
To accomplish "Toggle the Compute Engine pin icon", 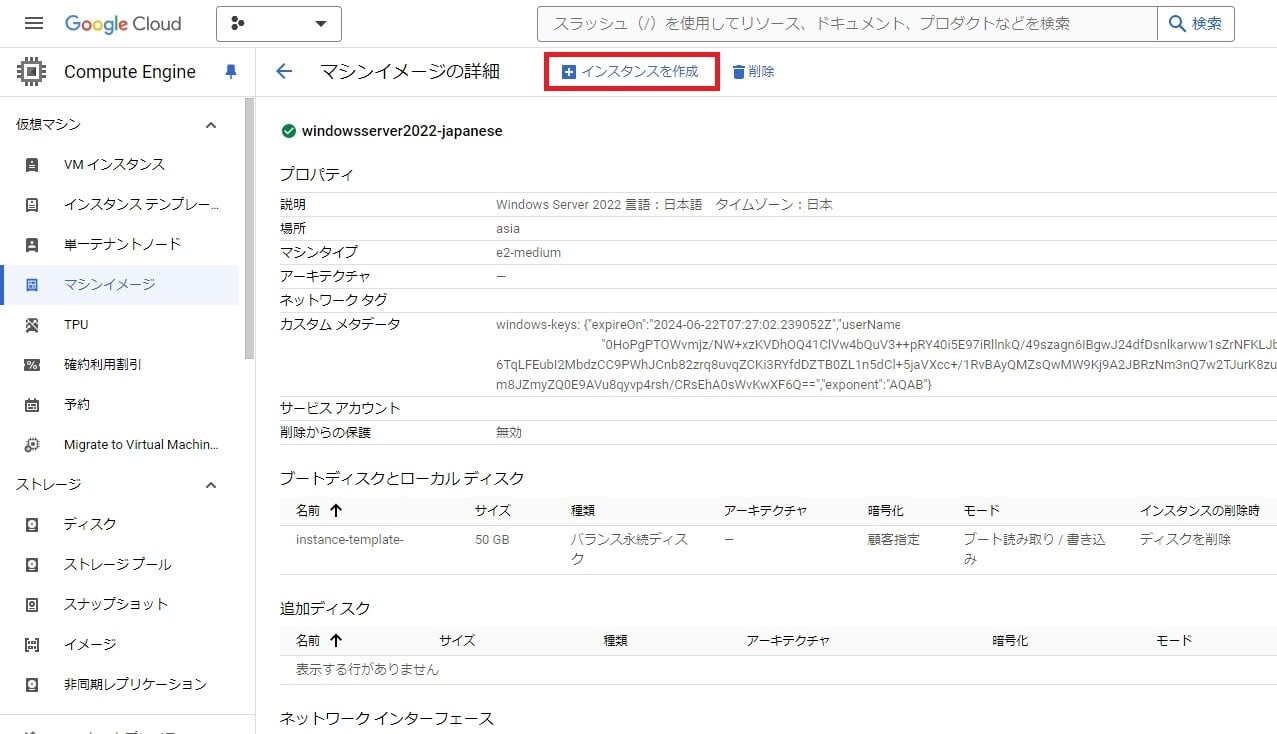I will [231, 72].
